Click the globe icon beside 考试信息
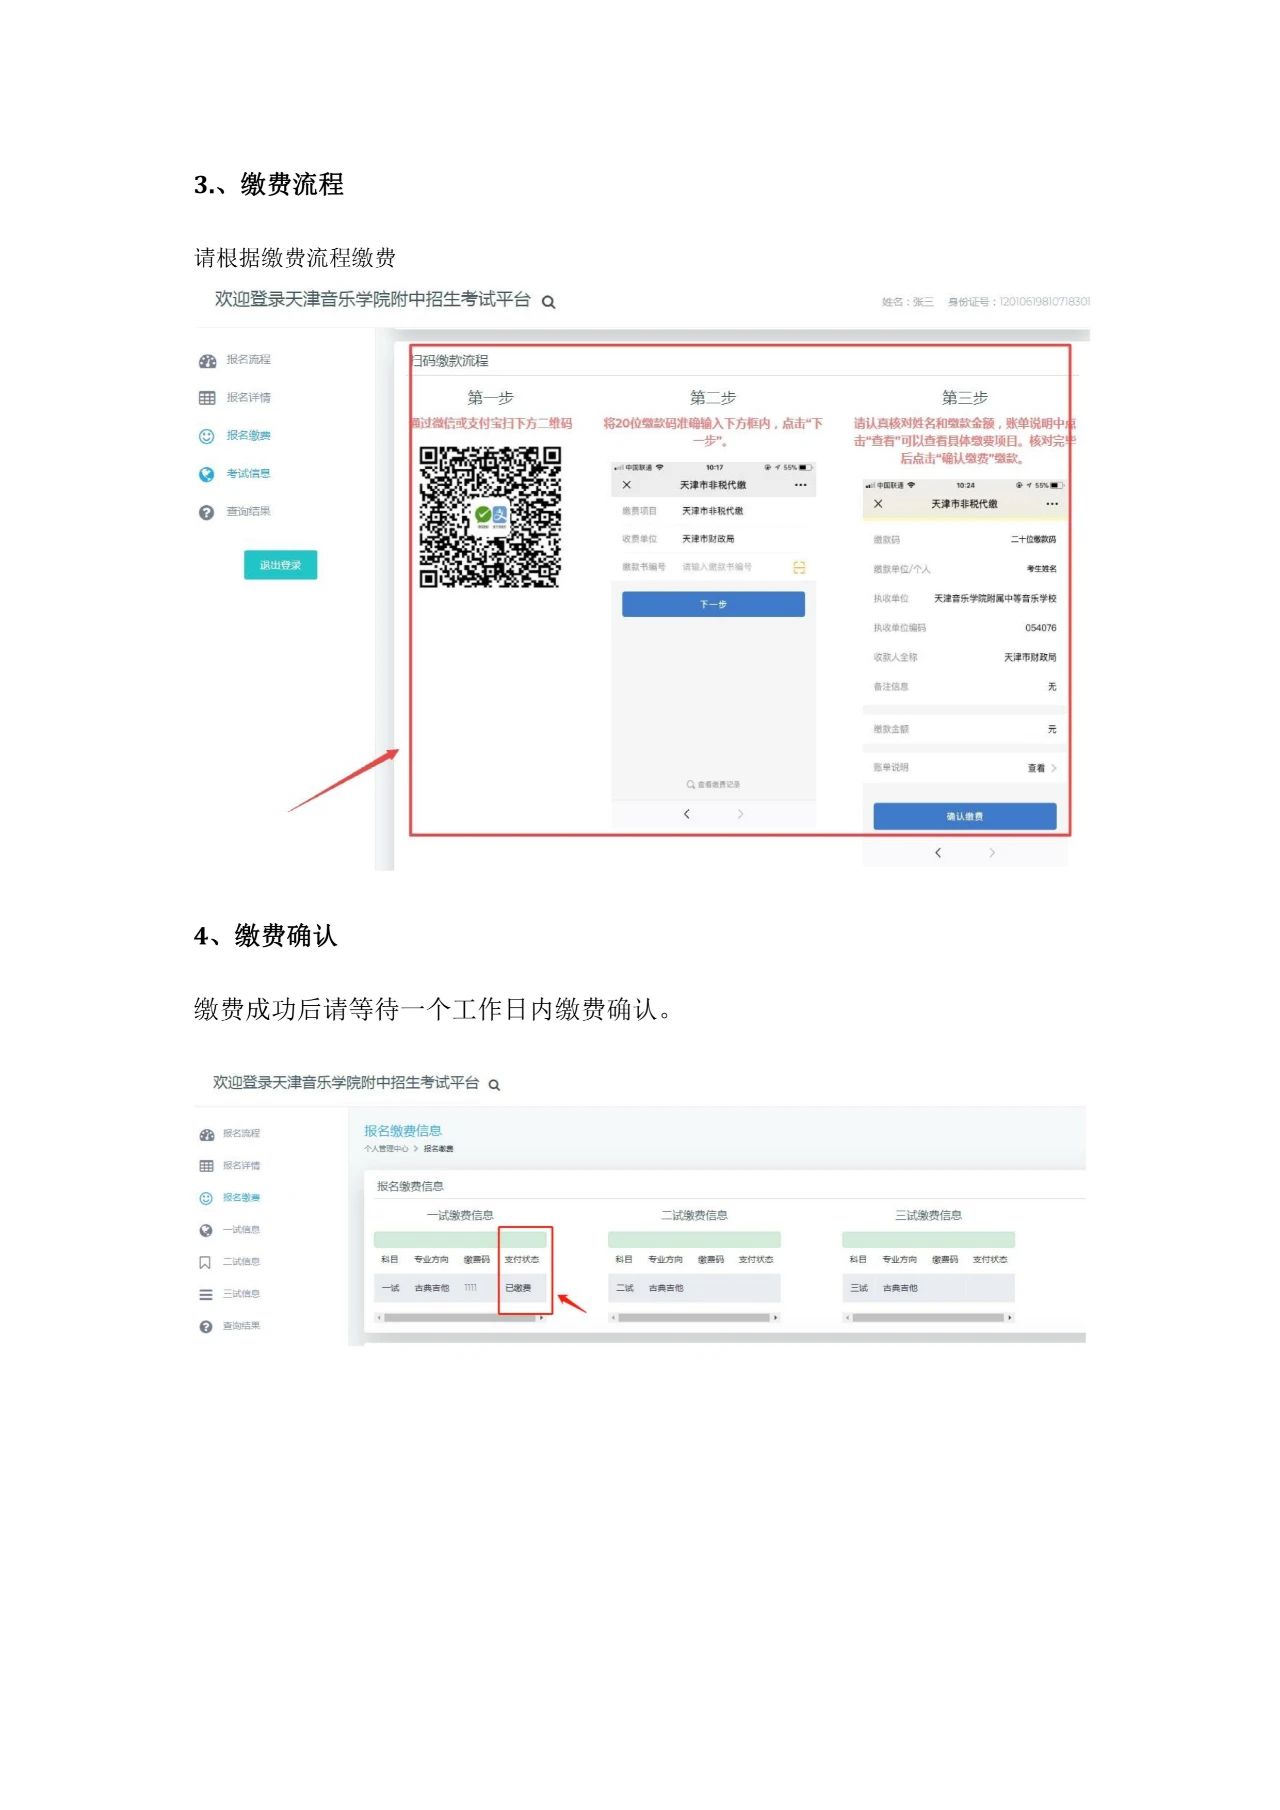1280x1810 pixels. 207,474
